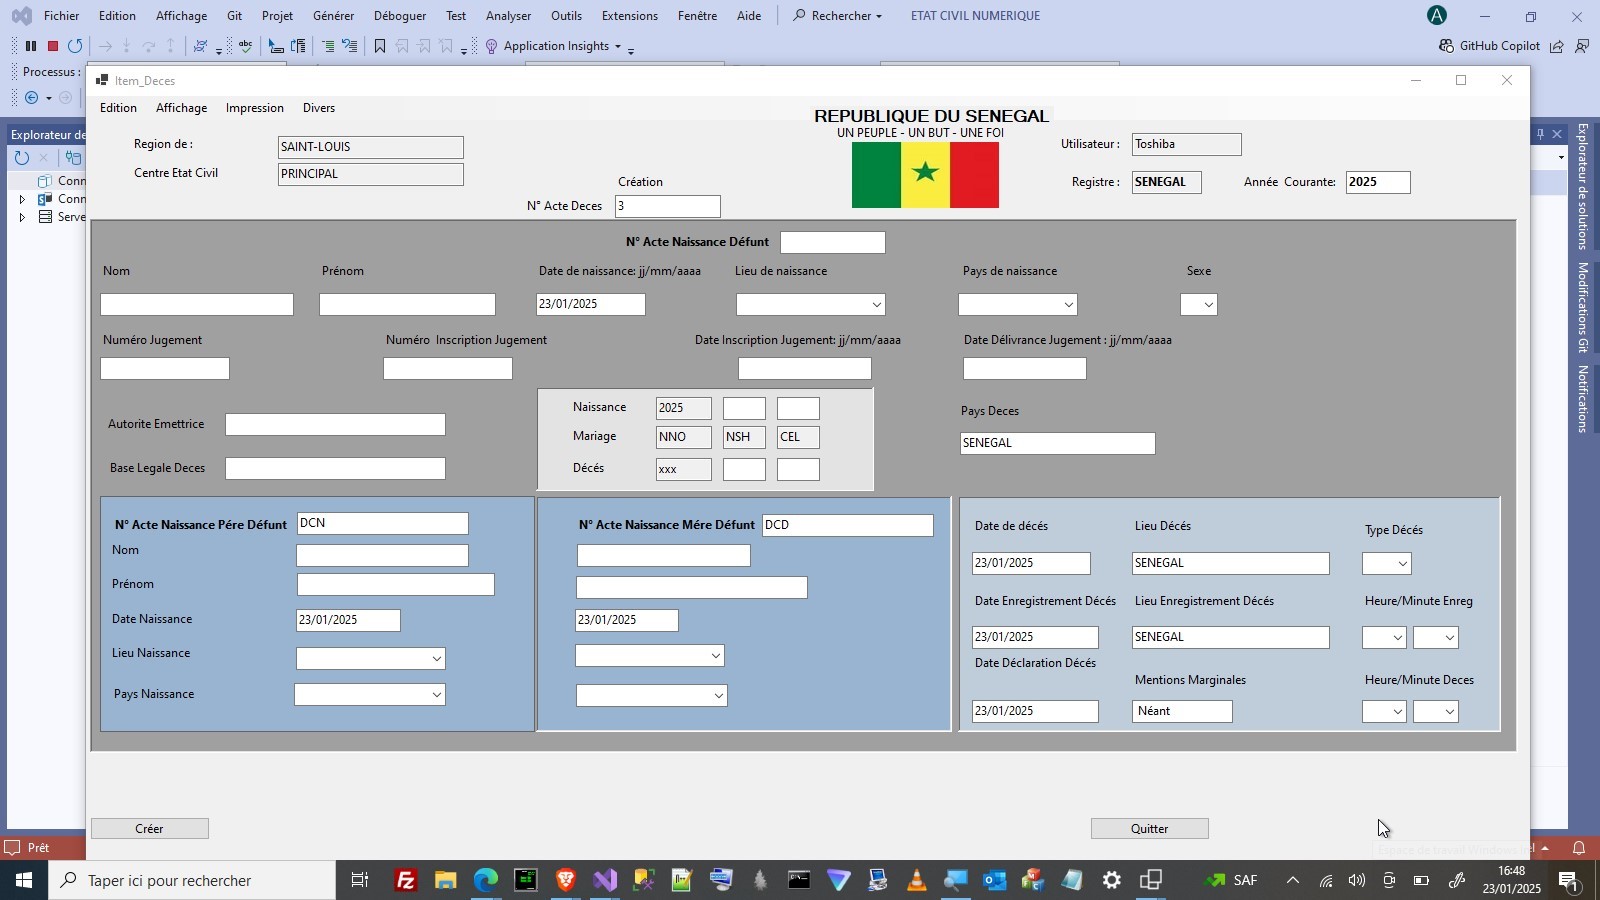Viewport: 1600px width, 900px height.
Task: Open the Générer menu
Action: [x=333, y=16]
